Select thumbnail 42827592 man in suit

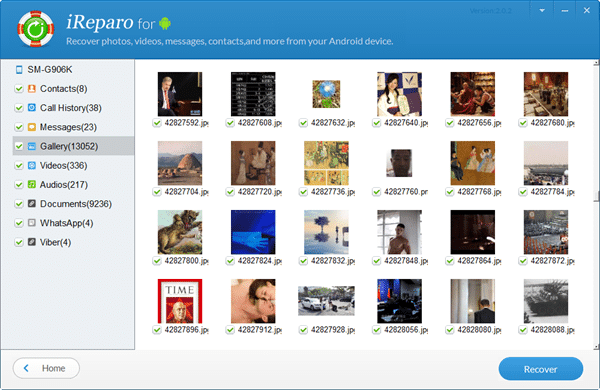(180, 94)
